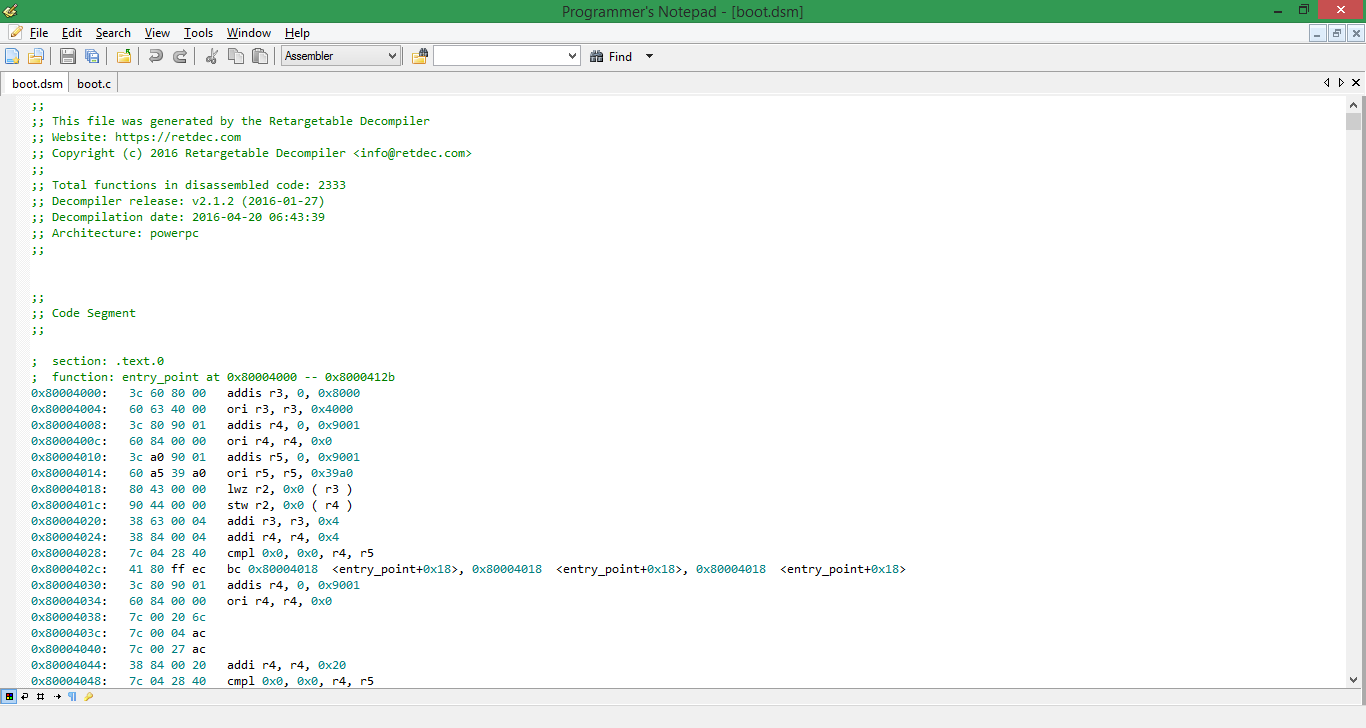This screenshot has height=728, width=1366.
Task: Open the Edit menu
Action: click(x=72, y=33)
